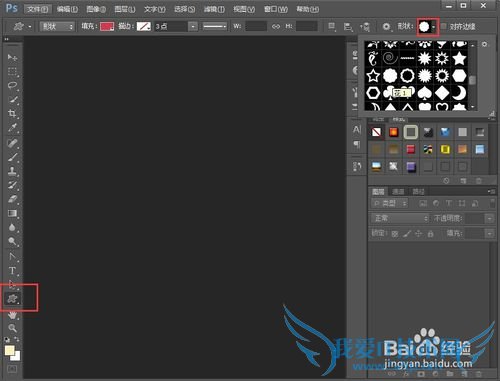Open geometry options gear in options bar
500x381 pixels.
[x=386, y=26]
